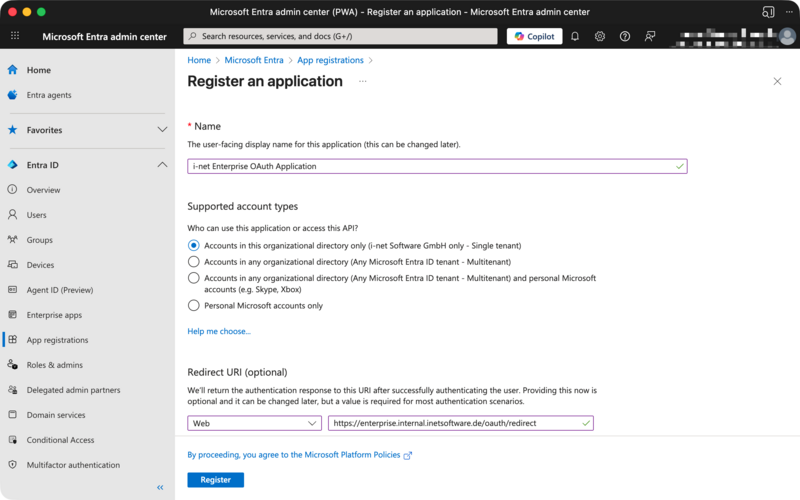Select Any Microsoft Entra ID tenant Multitenant
Screen dimensions: 800x500
(x=194, y=261)
